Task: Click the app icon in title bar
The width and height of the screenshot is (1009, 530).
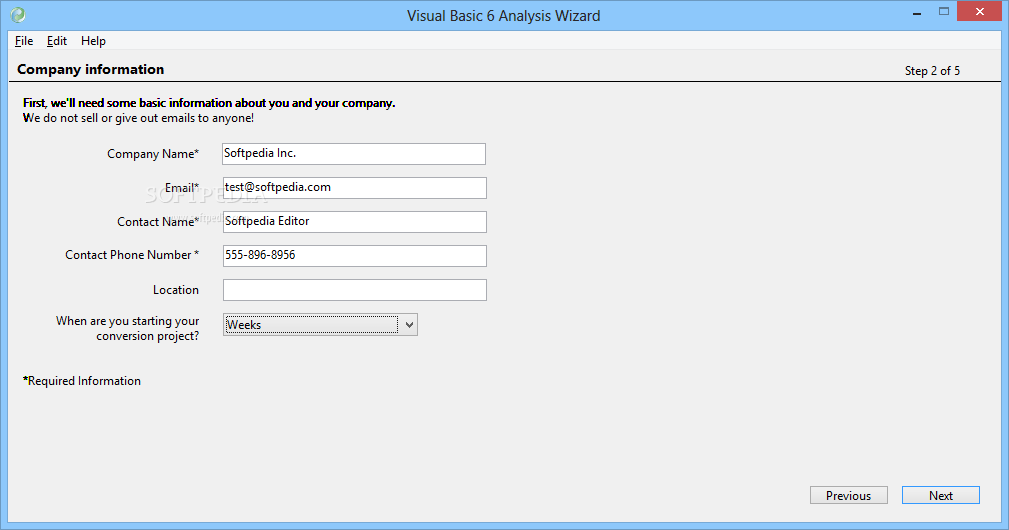Action: 18,15
